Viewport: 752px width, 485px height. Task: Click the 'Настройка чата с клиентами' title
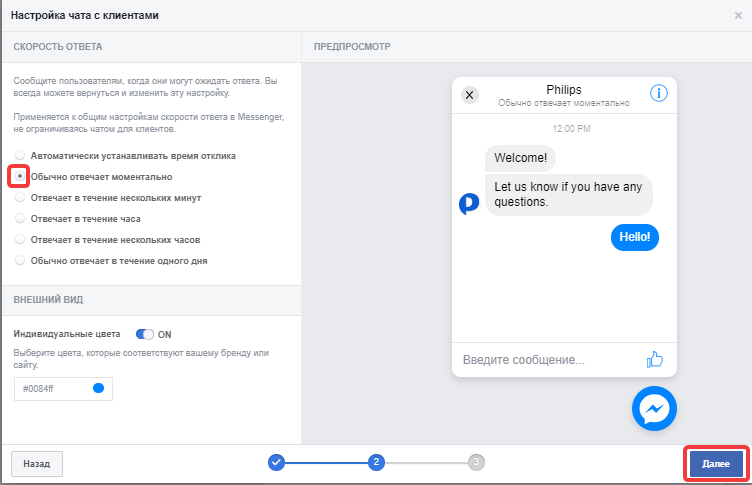click(x=84, y=15)
